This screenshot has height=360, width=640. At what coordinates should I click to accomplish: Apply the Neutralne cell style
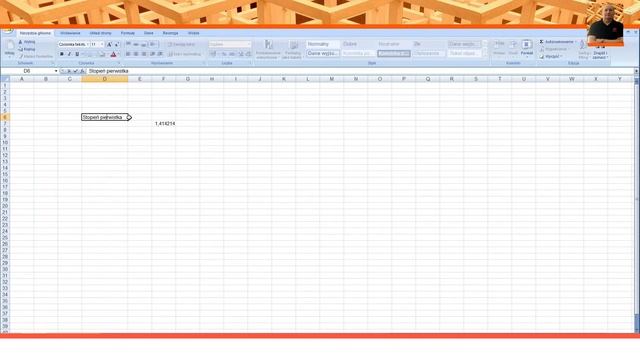[394, 44]
